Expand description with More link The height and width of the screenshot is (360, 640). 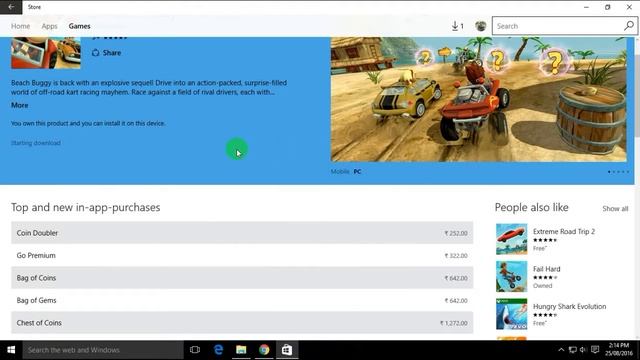(20, 105)
